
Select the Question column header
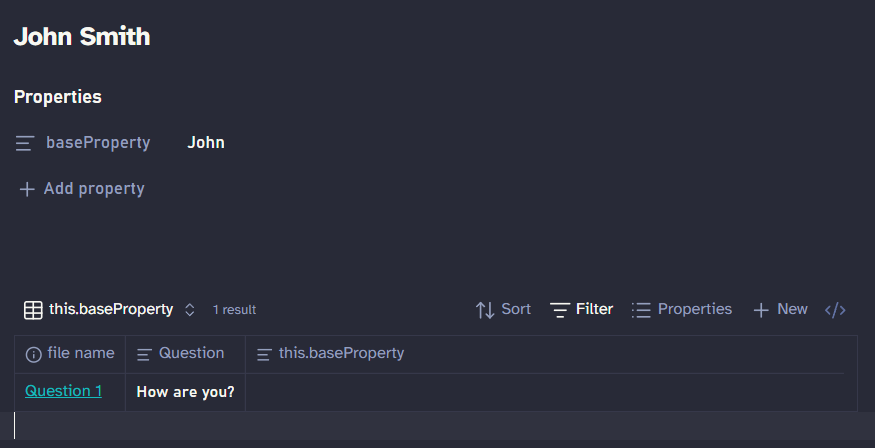tap(191, 354)
